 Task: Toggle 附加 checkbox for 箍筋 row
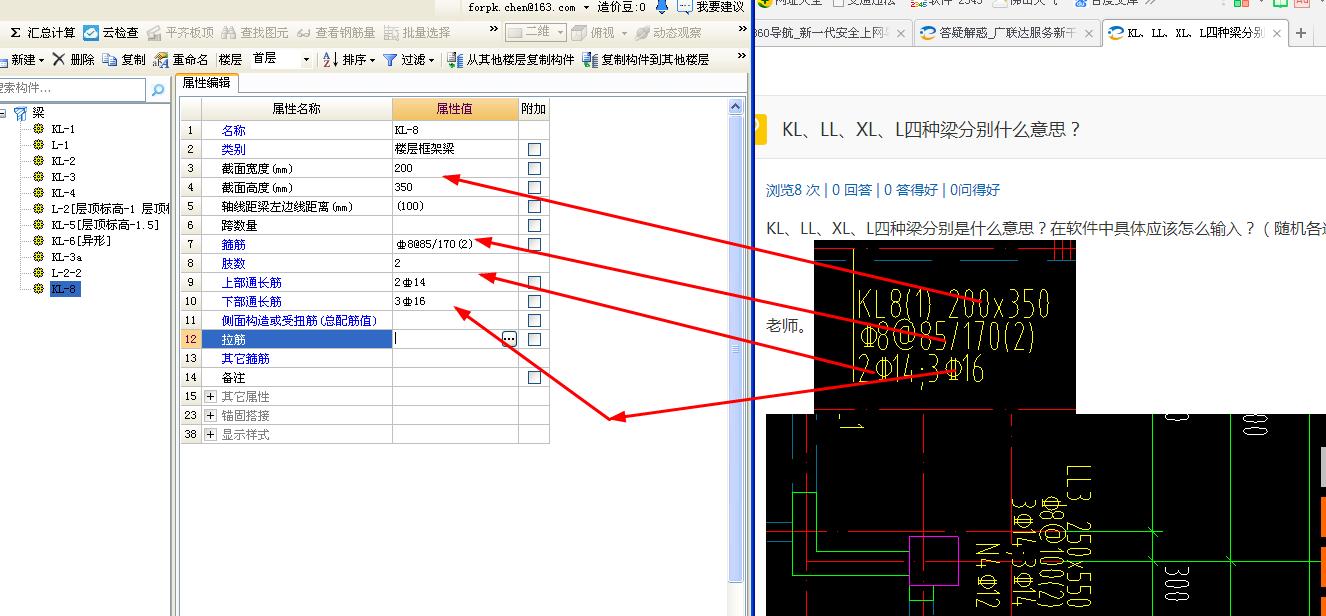tap(534, 244)
